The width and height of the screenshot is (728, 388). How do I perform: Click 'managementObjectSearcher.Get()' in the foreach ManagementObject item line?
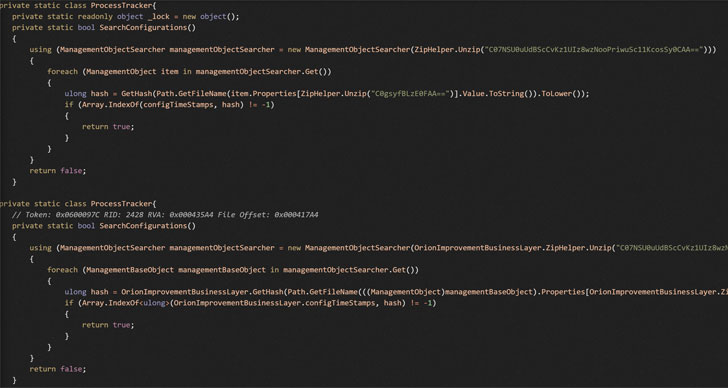pos(261,71)
